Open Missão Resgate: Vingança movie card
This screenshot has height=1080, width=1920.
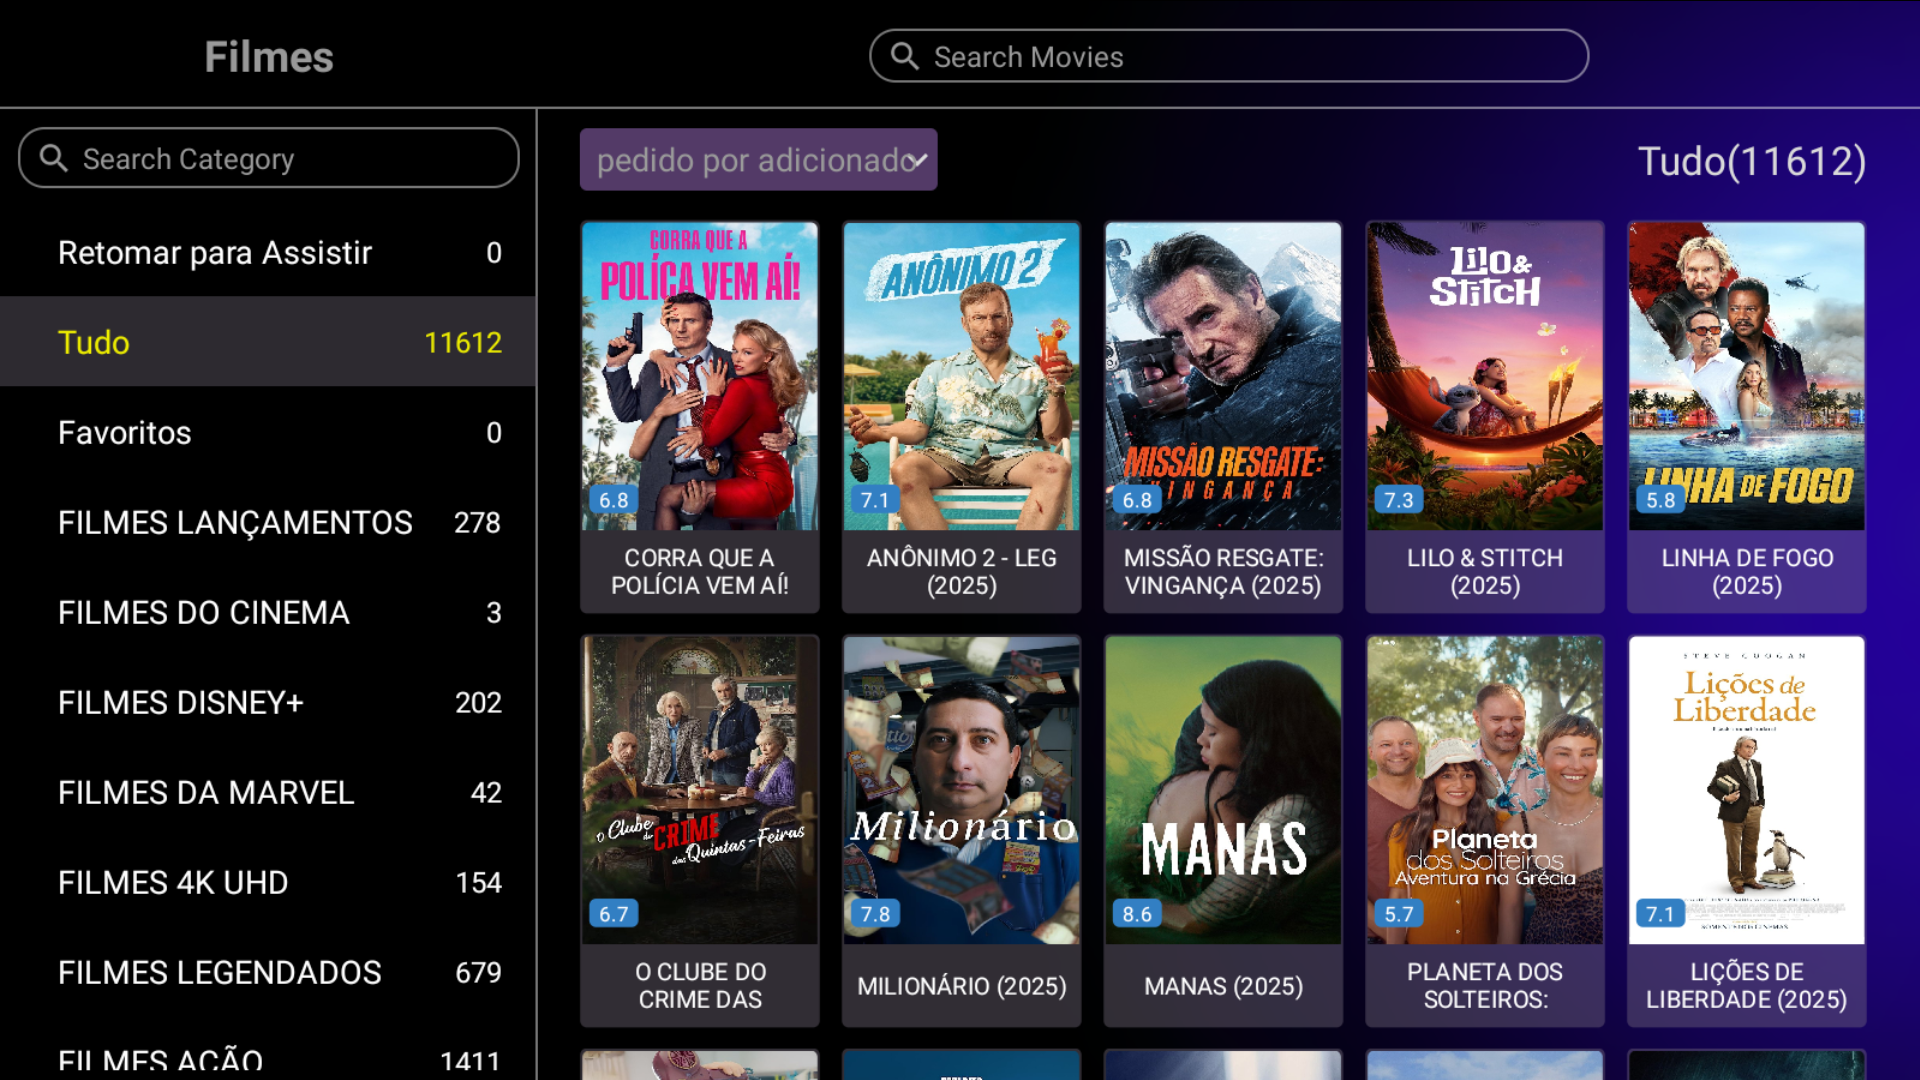[1223, 417]
